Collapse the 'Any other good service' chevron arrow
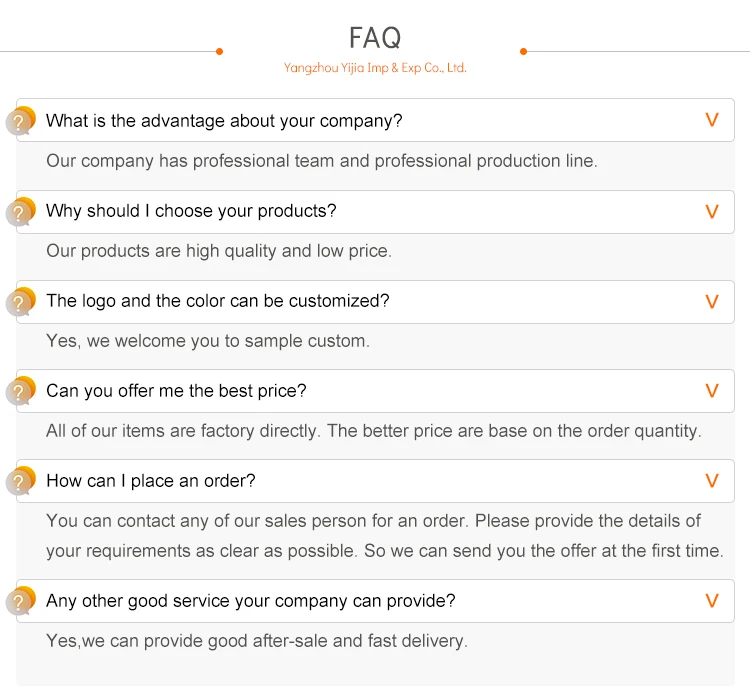This screenshot has width=750, height=698. coord(712,601)
